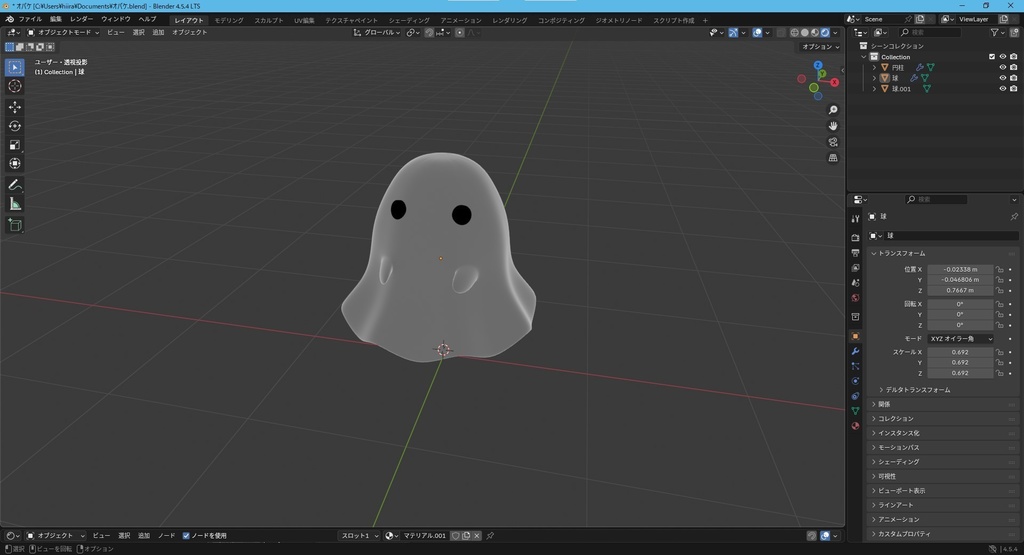Switch to the スカルプト workspace tab

(268, 20)
